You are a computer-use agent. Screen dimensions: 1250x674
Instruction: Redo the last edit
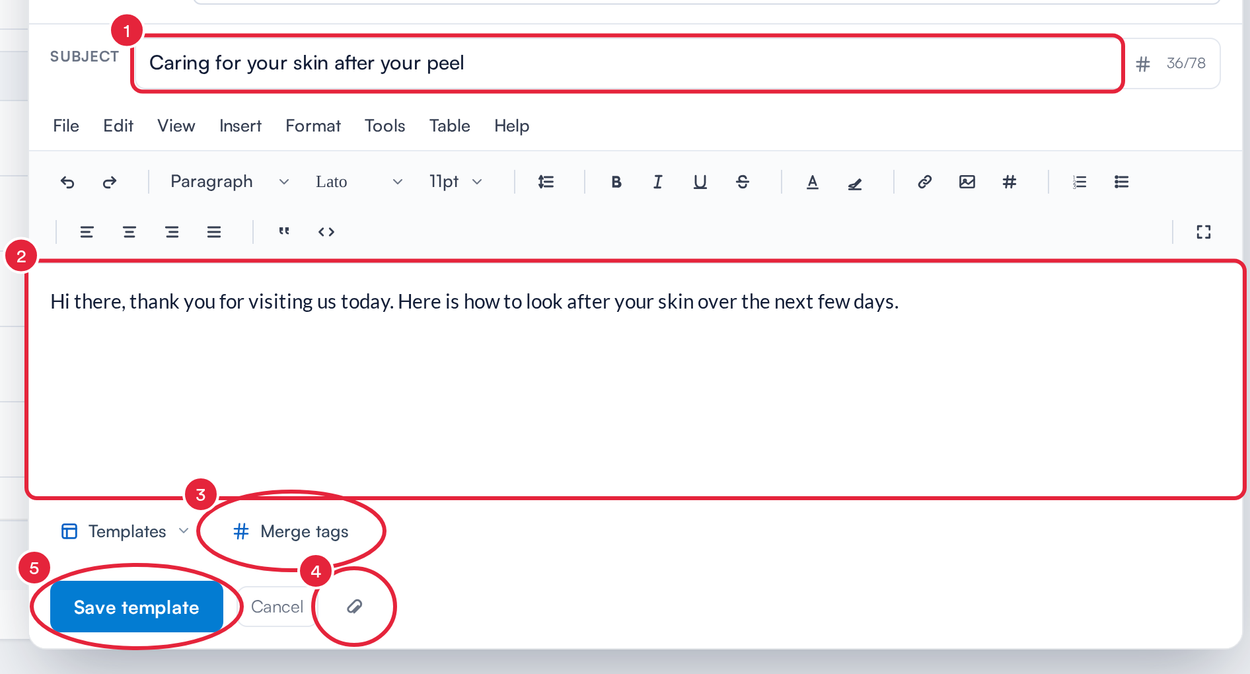[110, 182]
